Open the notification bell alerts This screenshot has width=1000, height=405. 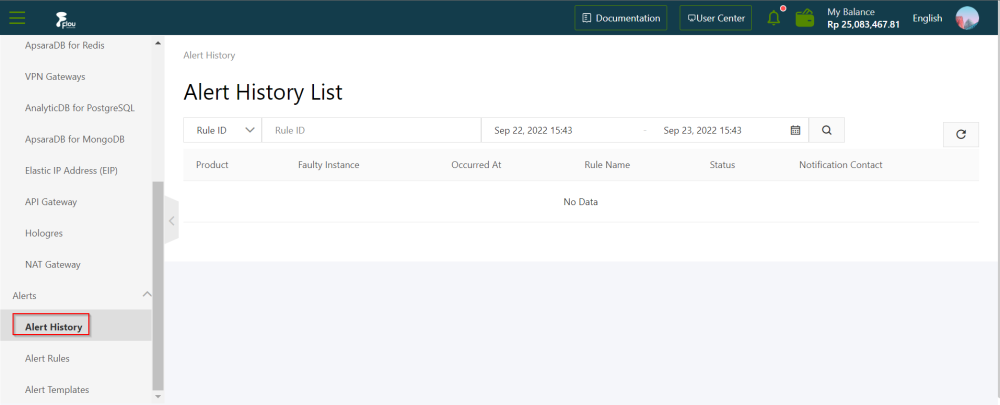[x=774, y=17]
